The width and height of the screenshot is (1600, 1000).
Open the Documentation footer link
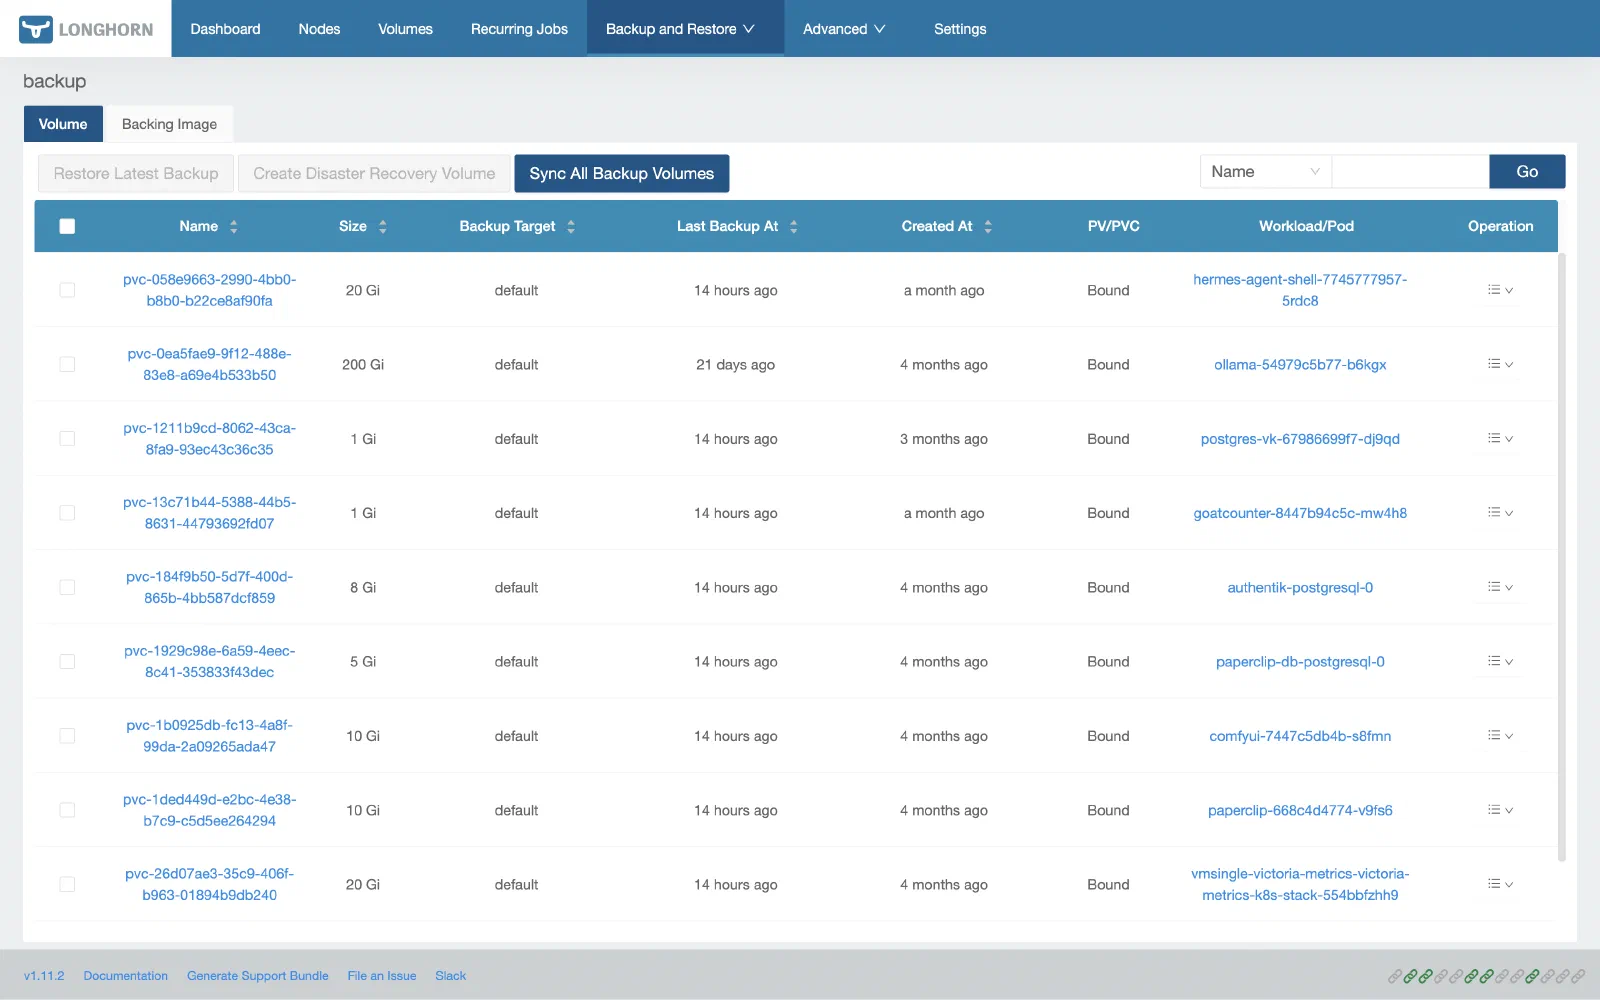pyautogui.click(x=126, y=976)
